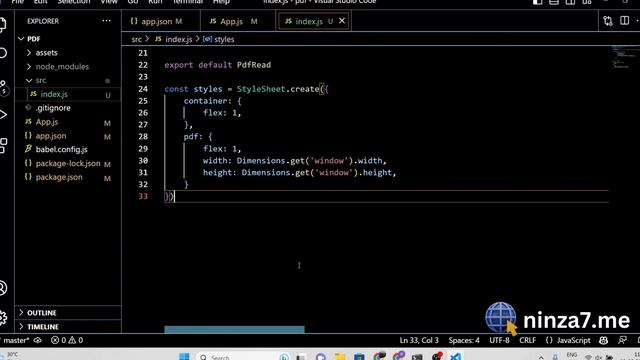
Task: Open package.json in Explorer
Action: 68,177
